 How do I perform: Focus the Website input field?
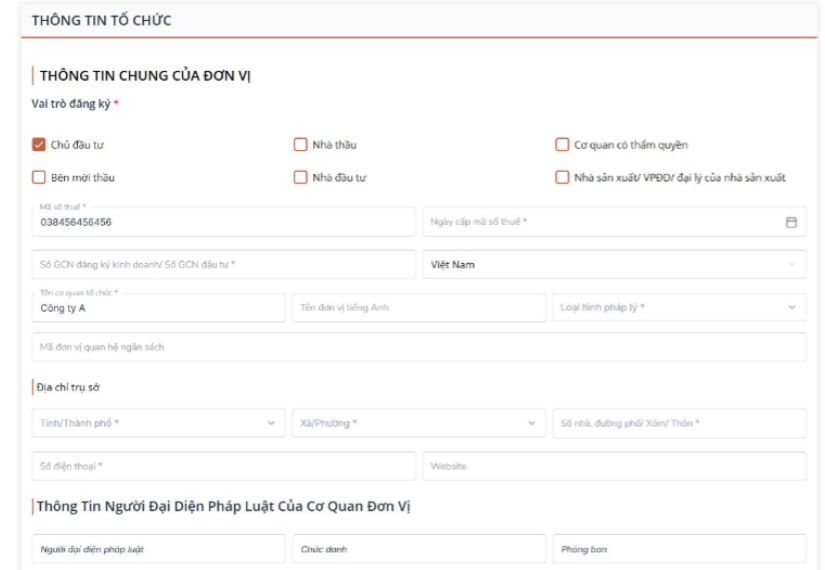pyautogui.click(x=614, y=466)
